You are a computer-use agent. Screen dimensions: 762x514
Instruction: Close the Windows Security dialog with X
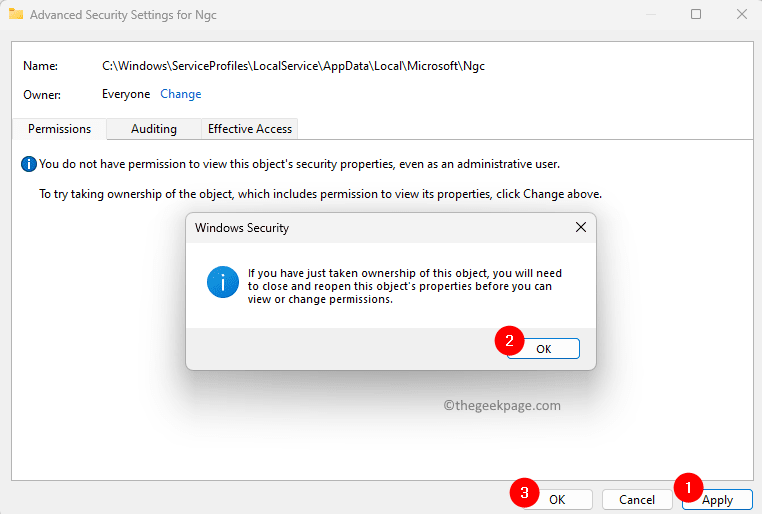[580, 228]
